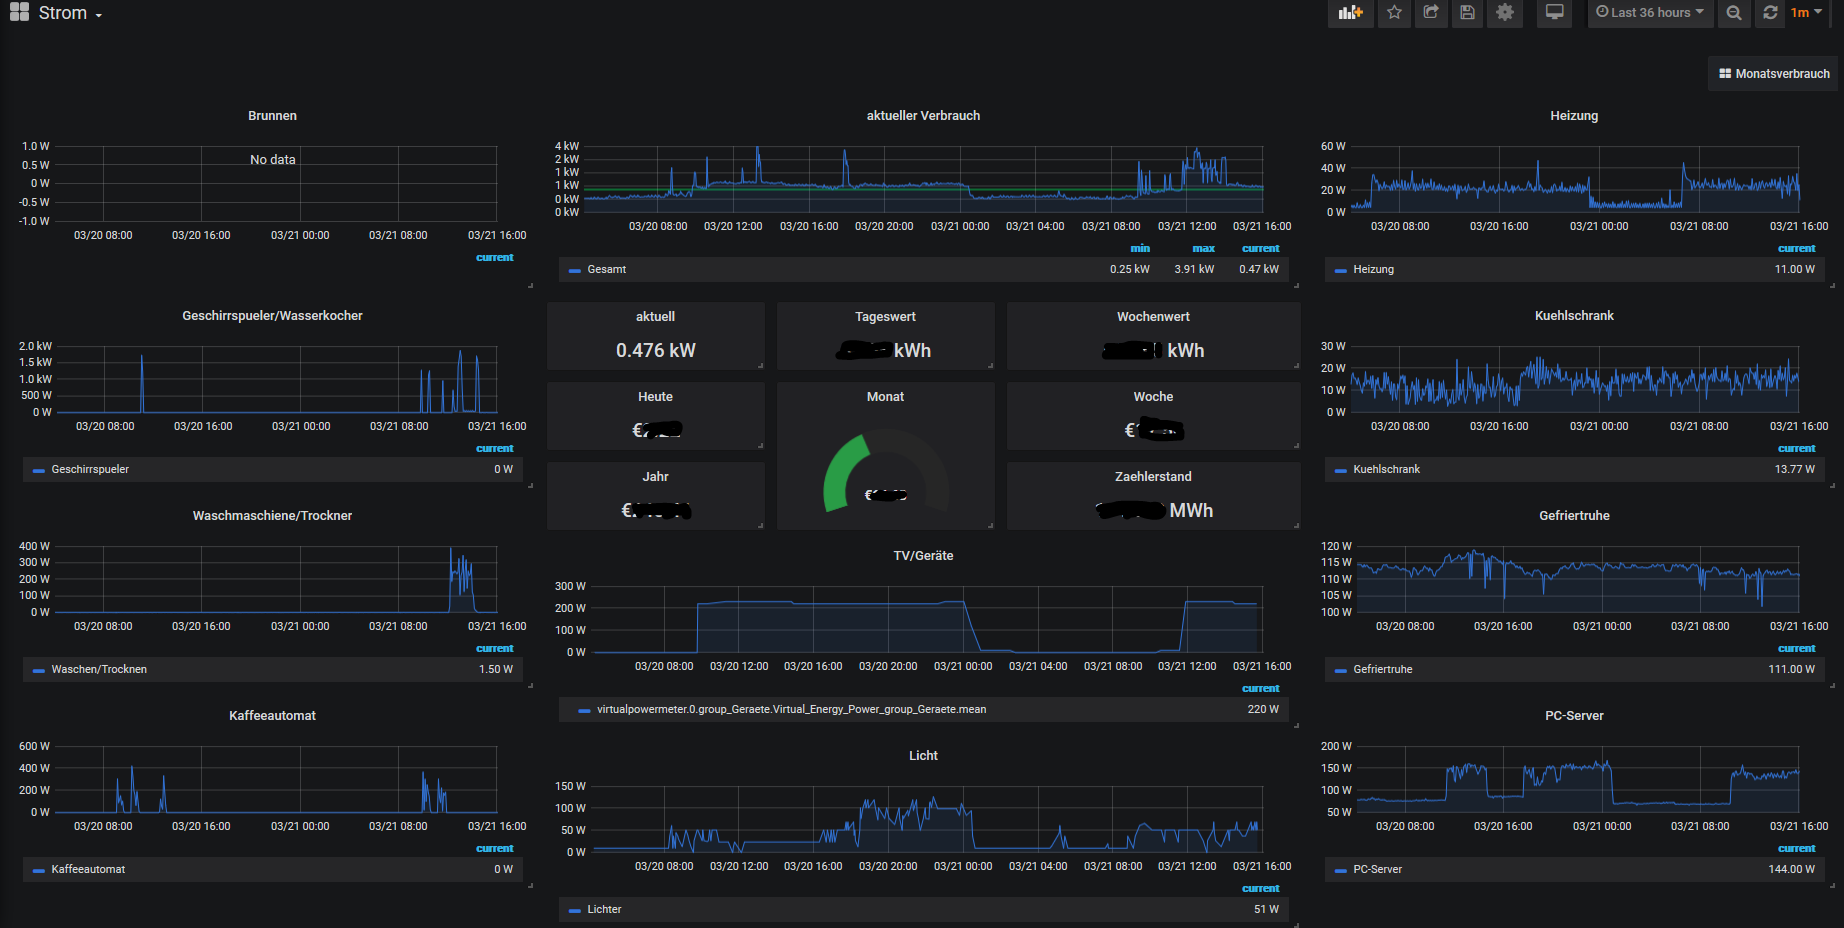Click the Heizung series color line swatch

point(1341,270)
